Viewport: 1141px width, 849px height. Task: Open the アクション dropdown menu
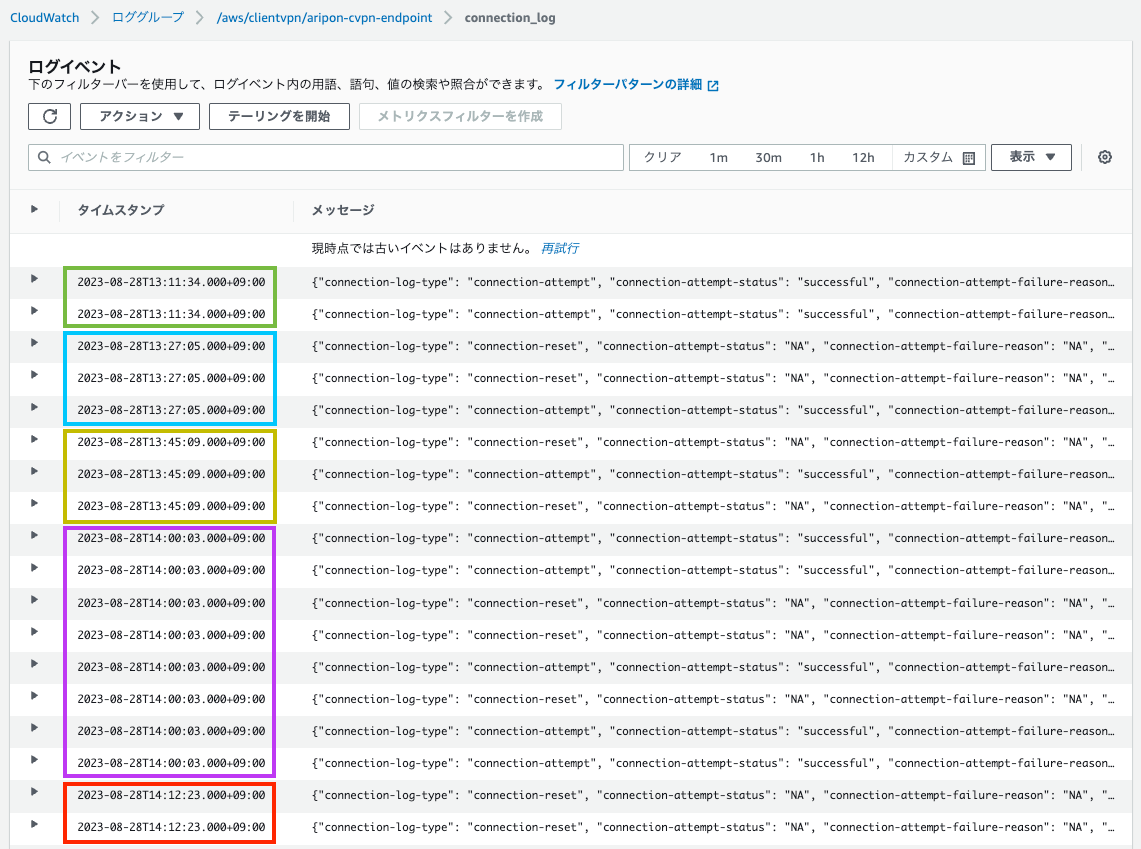(x=139, y=116)
